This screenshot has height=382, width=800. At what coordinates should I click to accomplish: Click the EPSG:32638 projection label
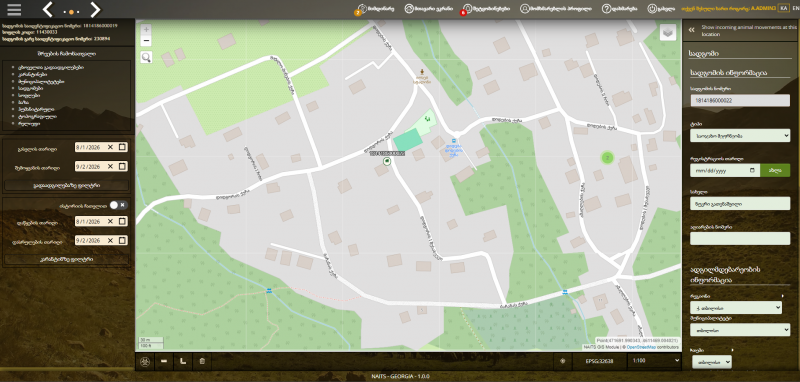pyautogui.click(x=598, y=361)
